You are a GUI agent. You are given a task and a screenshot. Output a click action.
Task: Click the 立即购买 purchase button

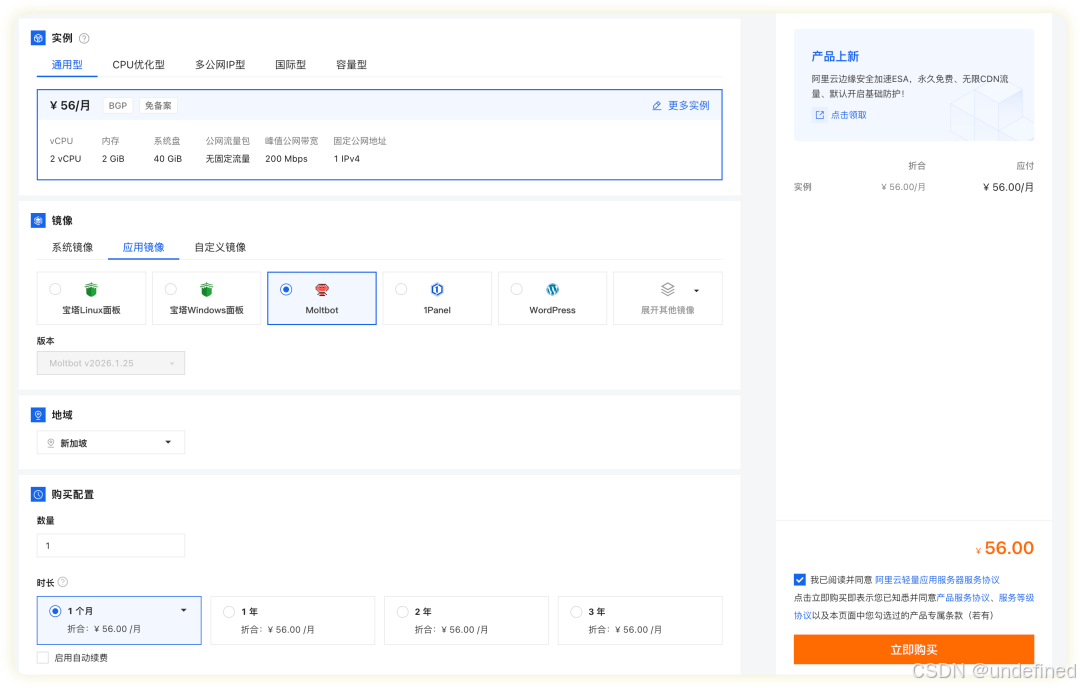tap(913, 649)
